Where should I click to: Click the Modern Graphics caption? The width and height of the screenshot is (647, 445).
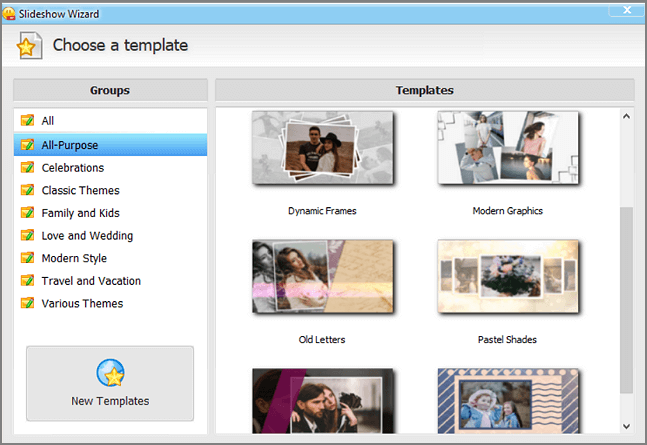[x=508, y=211]
